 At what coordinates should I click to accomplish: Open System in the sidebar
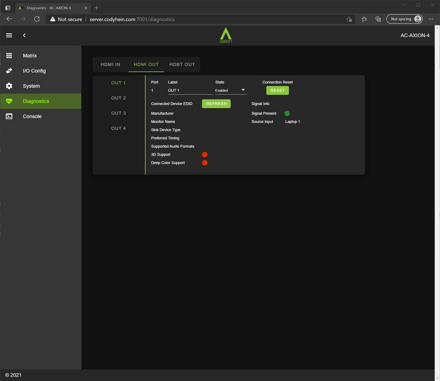41,86
